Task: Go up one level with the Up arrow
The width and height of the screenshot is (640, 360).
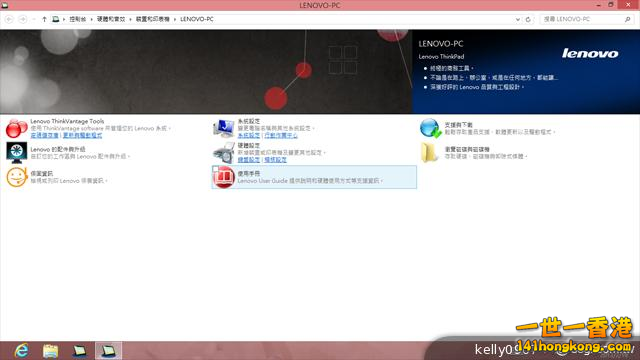Action: click(x=44, y=19)
